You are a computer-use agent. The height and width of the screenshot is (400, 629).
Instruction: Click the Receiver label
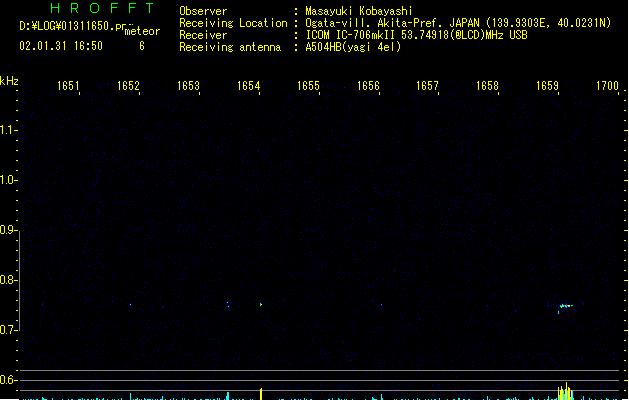203,35
